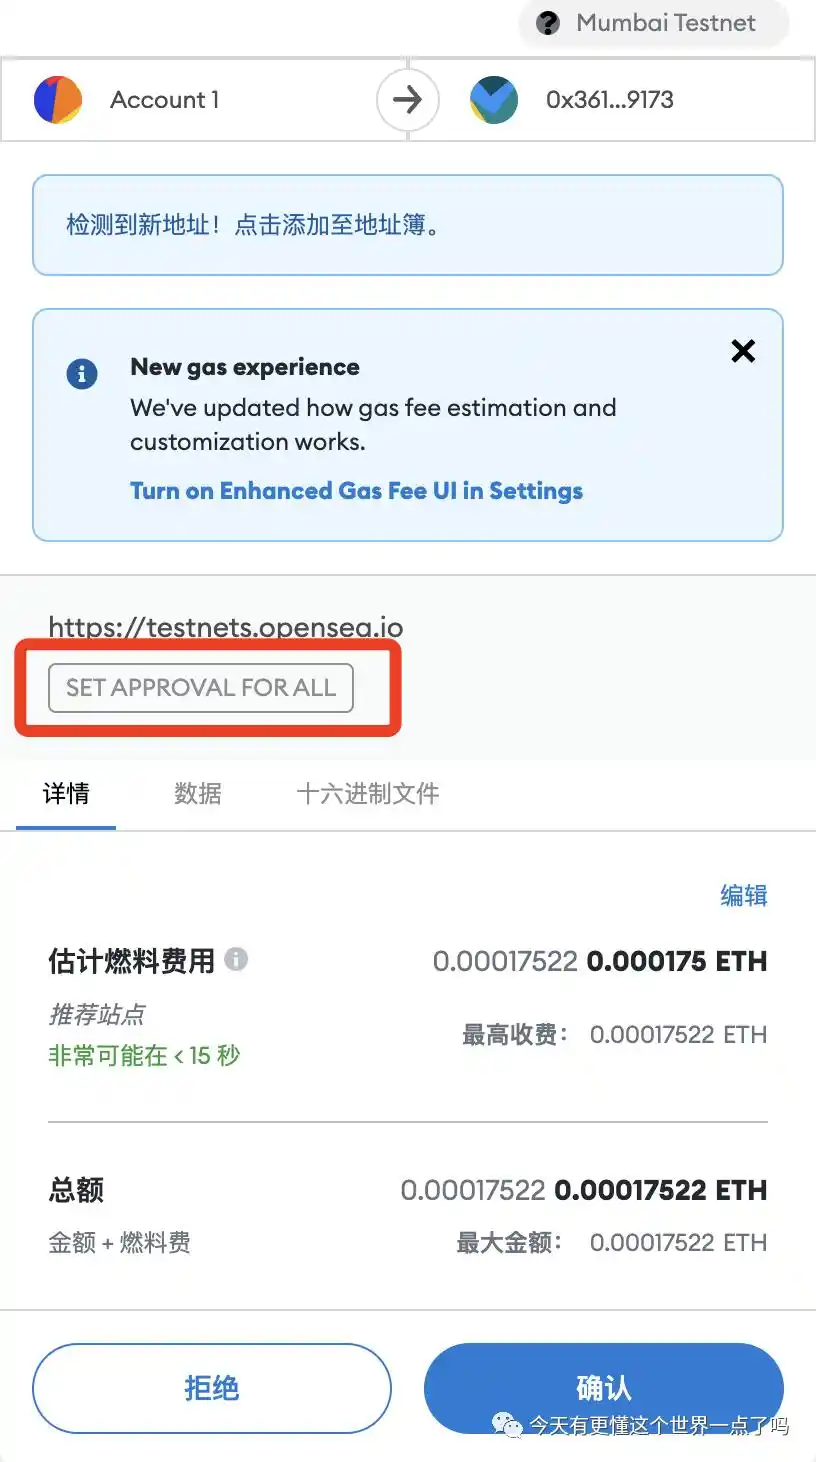Click the testnets.opensea.io origin URL
Viewport: 816px width, 1462px height.
click(226, 627)
